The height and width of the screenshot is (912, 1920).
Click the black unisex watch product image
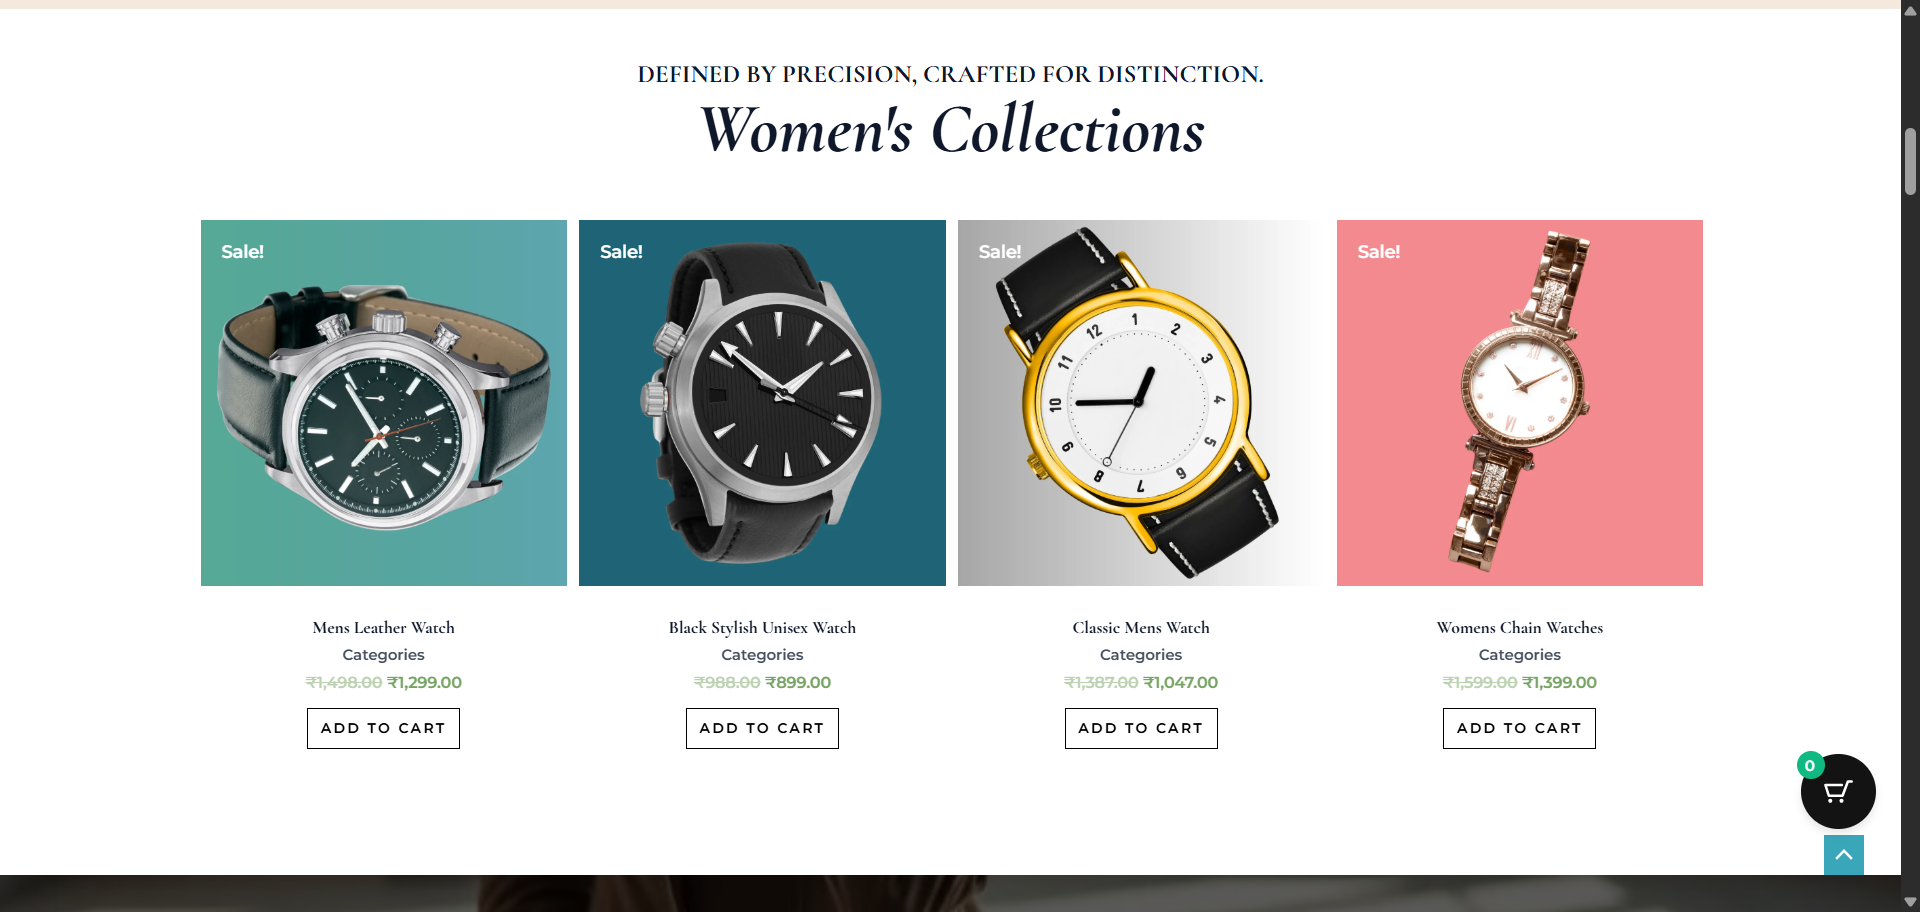pos(762,403)
